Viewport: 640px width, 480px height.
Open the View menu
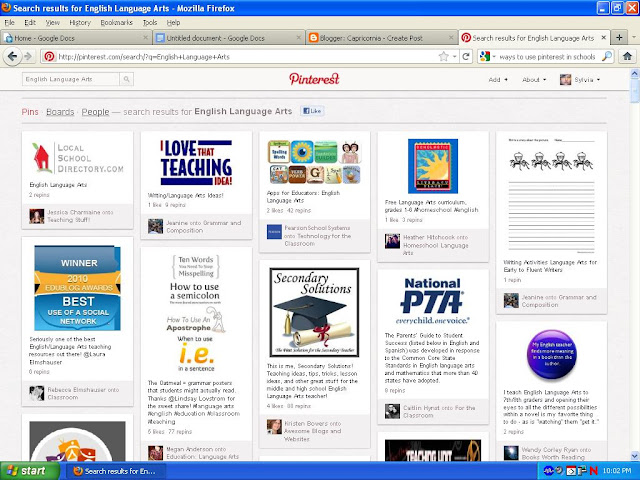point(52,22)
